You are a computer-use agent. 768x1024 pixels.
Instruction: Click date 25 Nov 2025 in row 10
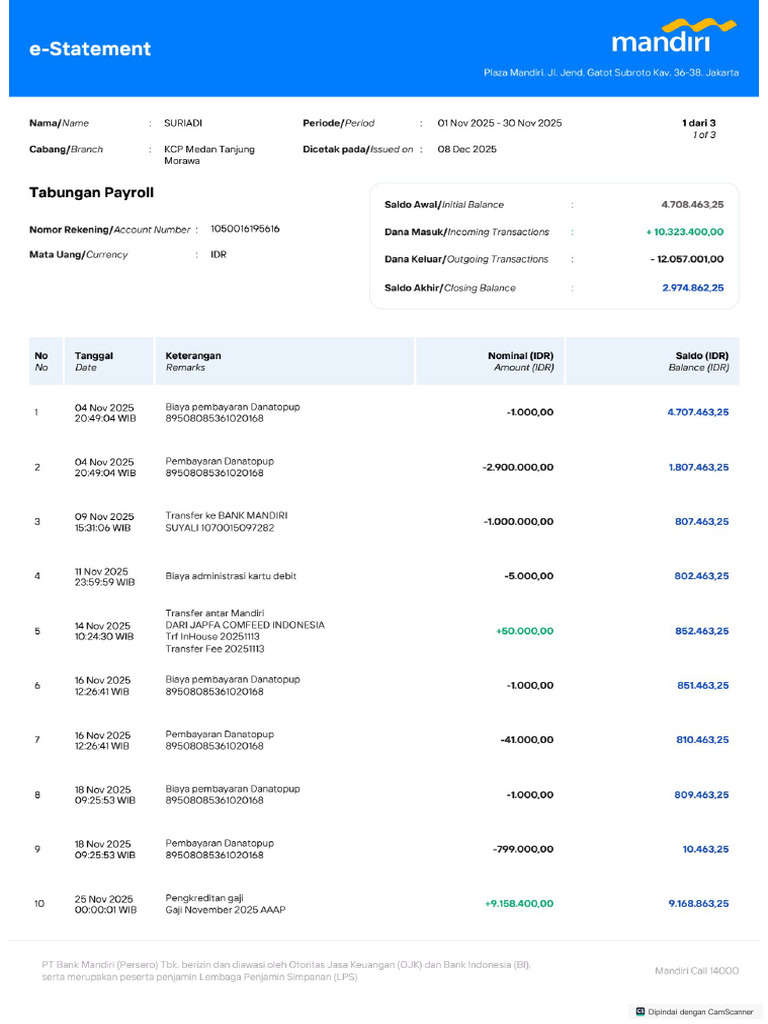(x=104, y=899)
